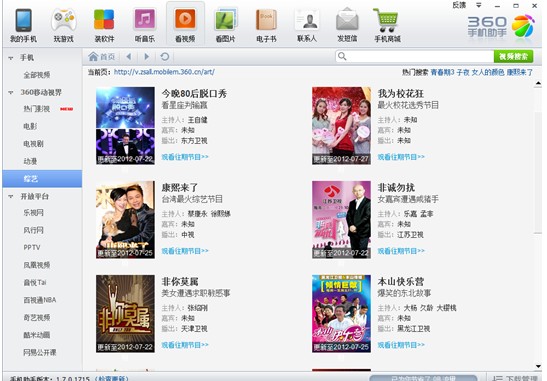Open 康熙来了 show thumbnail
Image resolution: width=547 pixels, height=381 pixels.
tap(125, 219)
